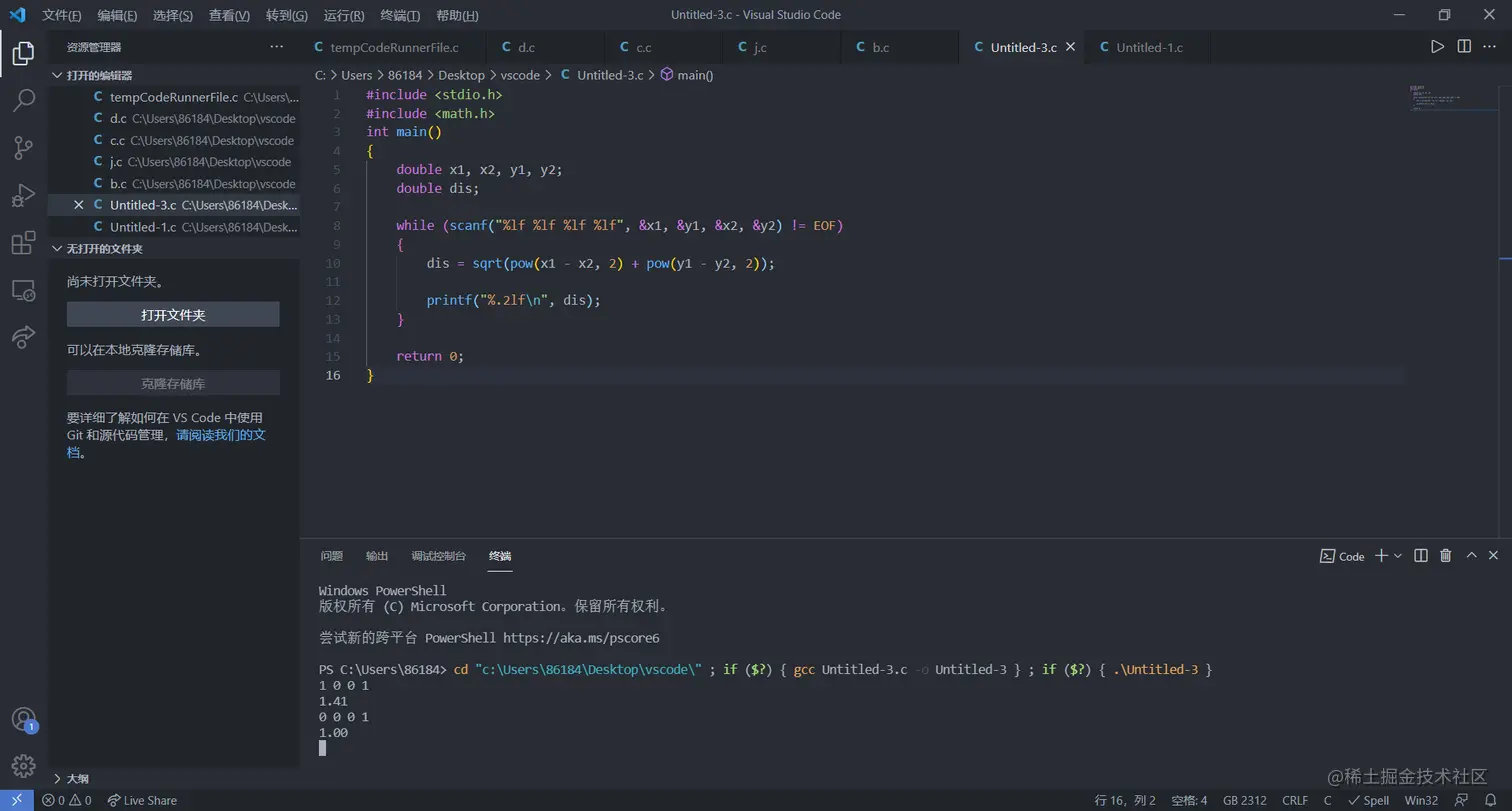Open the remote window indicator in status bar
This screenshot has height=811, width=1512.
[x=17, y=800]
